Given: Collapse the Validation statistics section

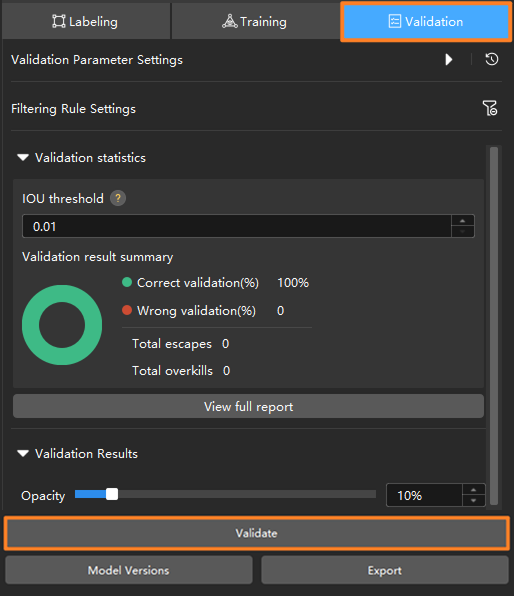Looking at the screenshot, I should [x=23, y=157].
